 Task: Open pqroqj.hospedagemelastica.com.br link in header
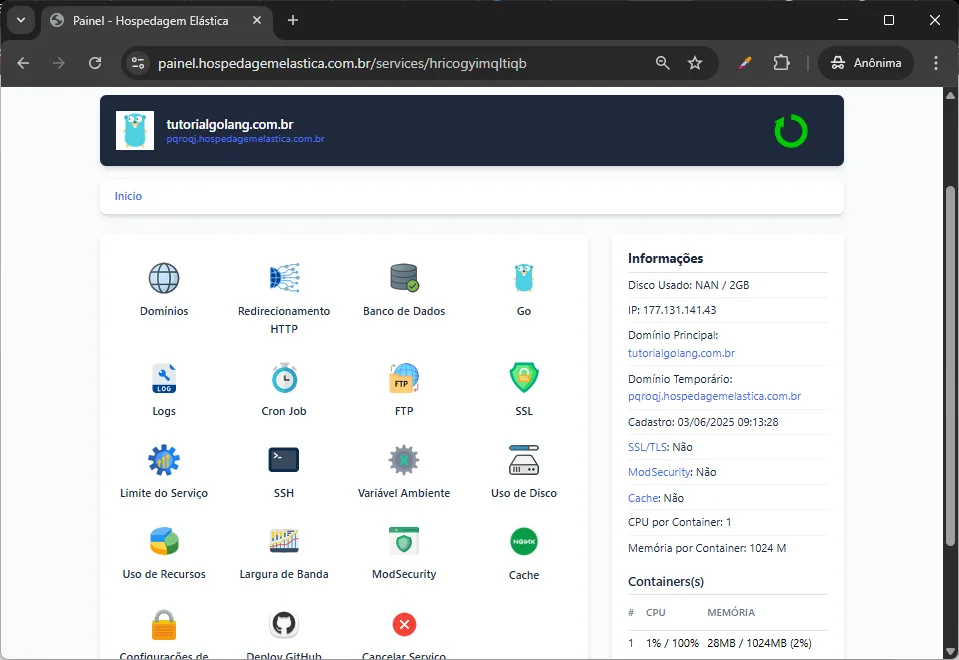pos(245,139)
